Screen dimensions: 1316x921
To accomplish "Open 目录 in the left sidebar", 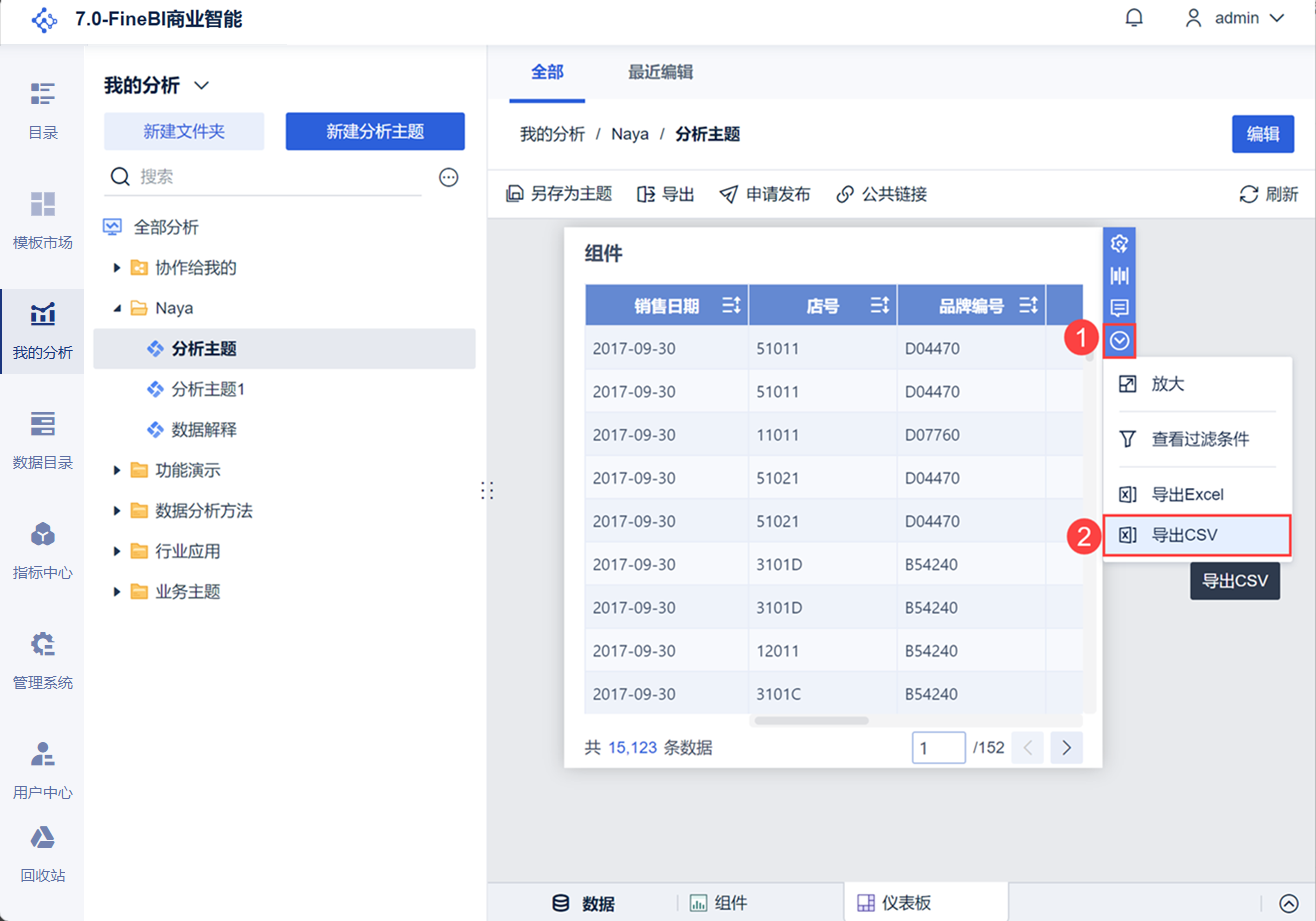I will [x=42, y=111].
